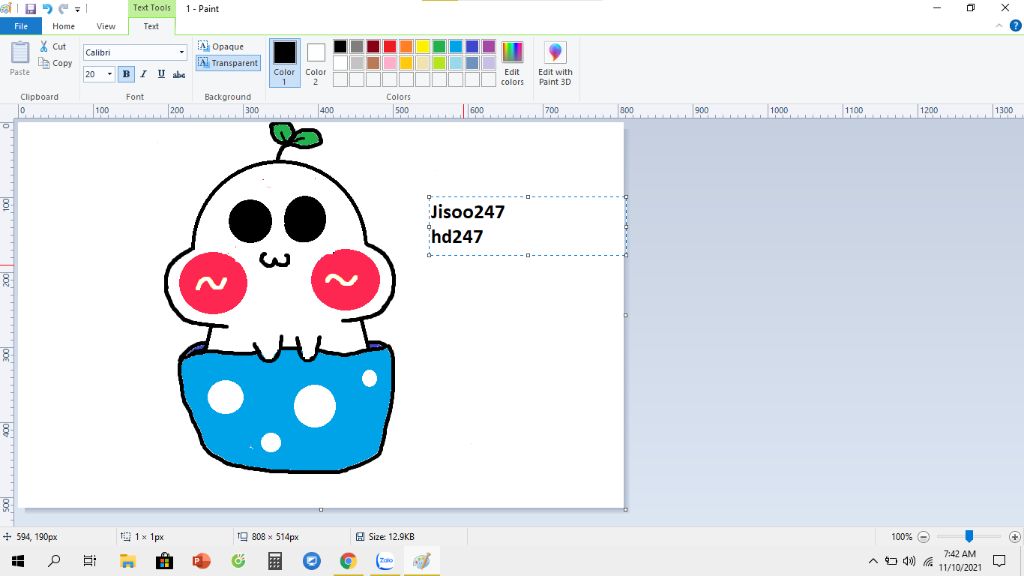Viewport: 1024px width, 576px height.
Task: Toggle Strikethrough text formatting
Action: pyautogui.click(x=179, y=74)
